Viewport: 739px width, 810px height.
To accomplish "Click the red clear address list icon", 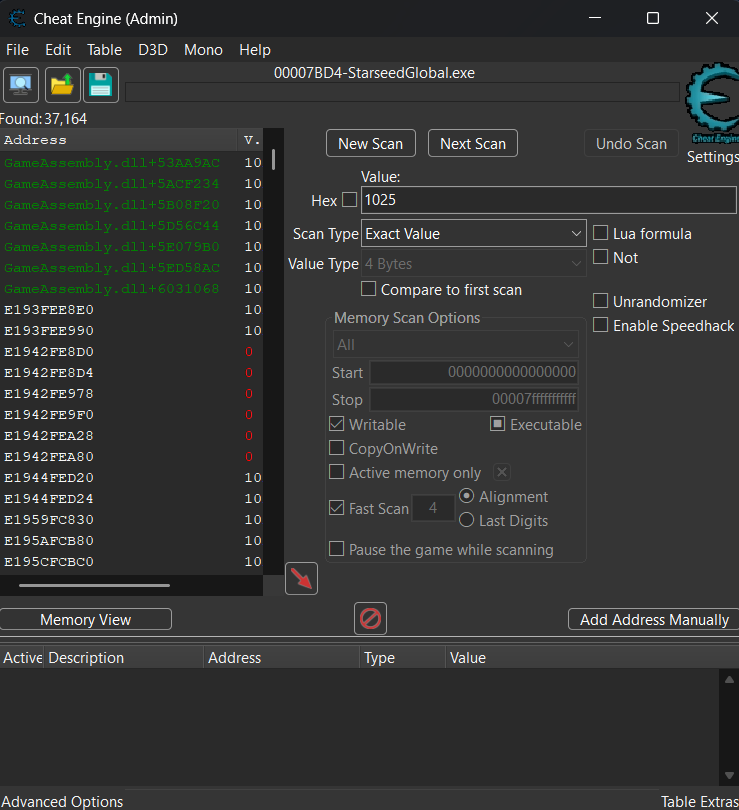I will [370, 619].
